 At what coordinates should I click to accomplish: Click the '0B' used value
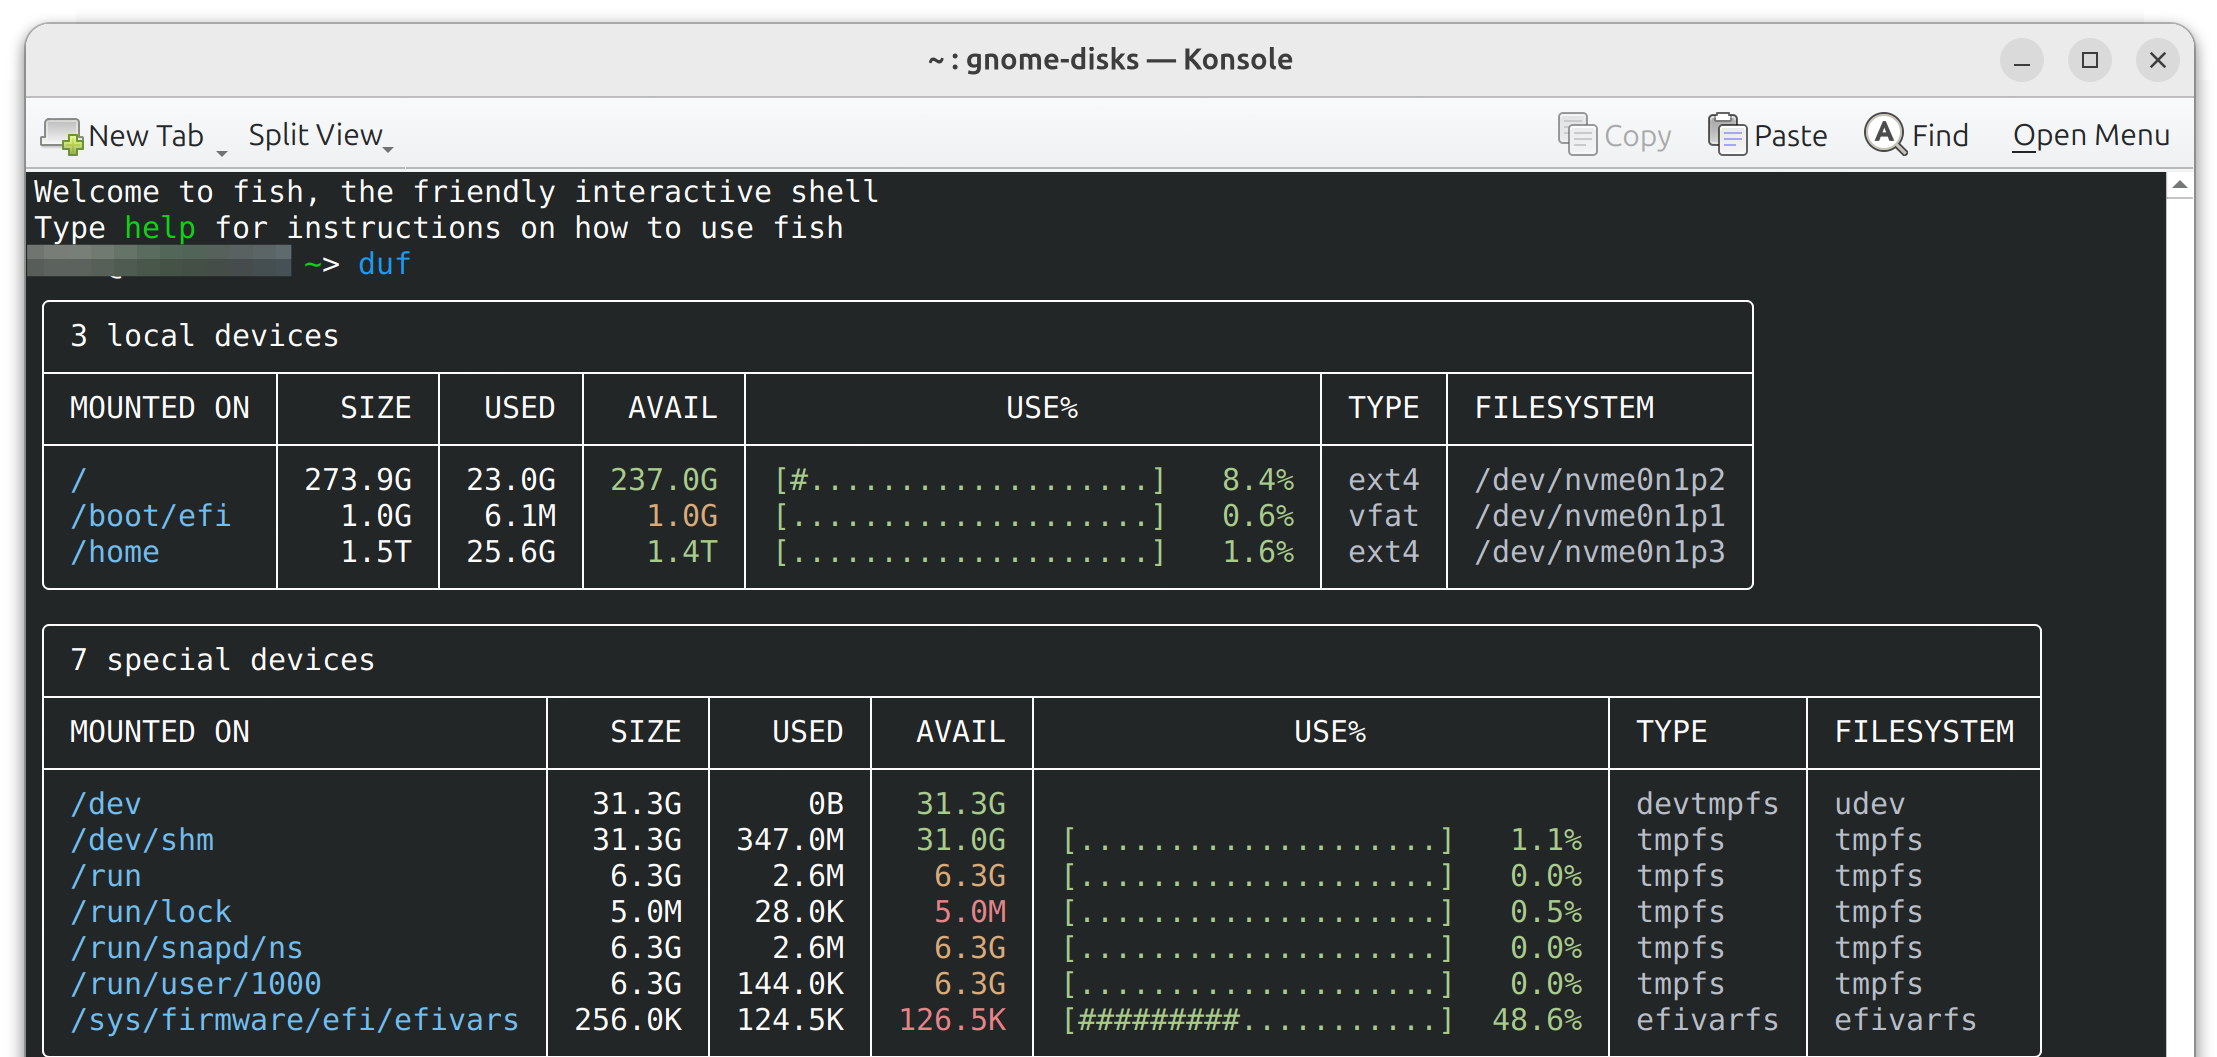point(826,804)
